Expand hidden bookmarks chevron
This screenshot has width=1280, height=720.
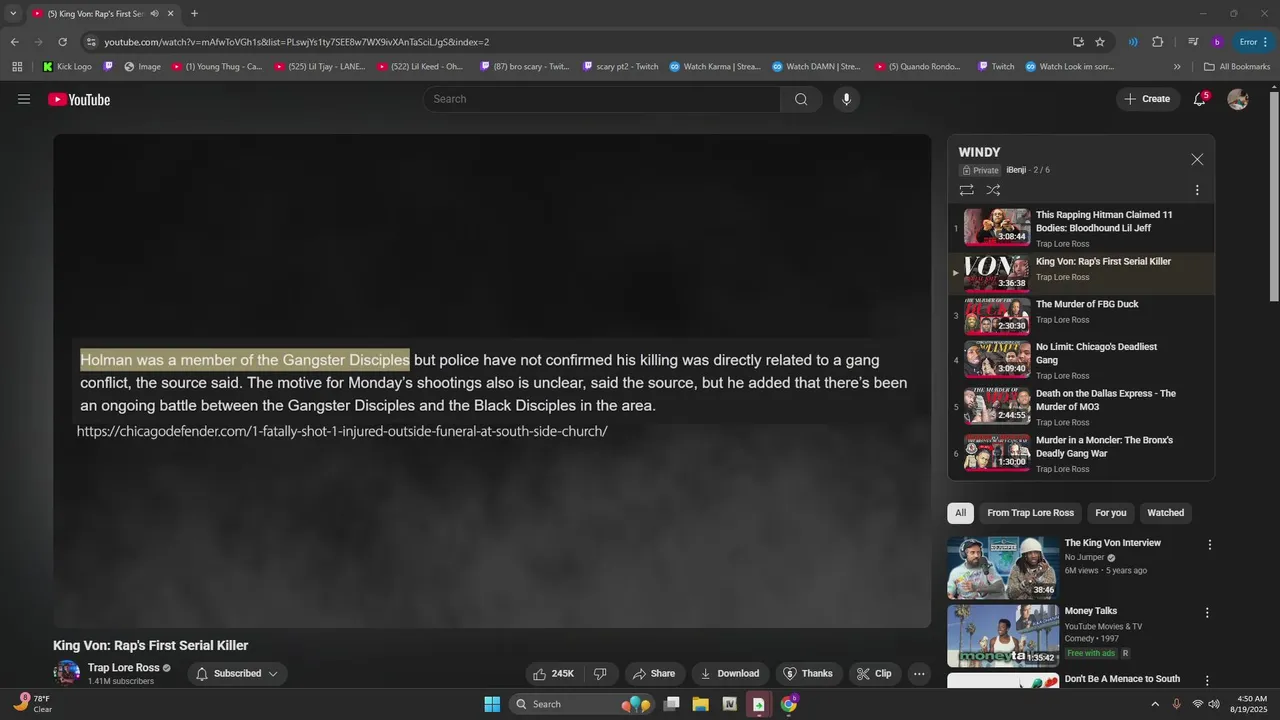(1177, 67)
